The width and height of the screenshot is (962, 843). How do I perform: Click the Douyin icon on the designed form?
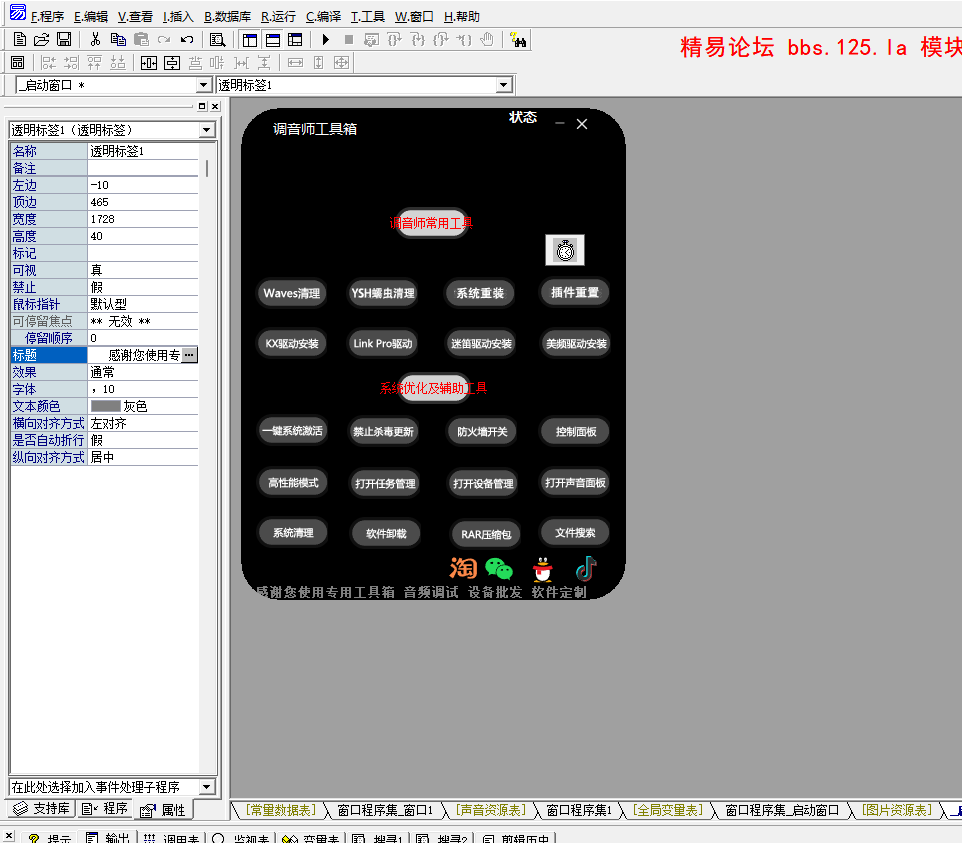585,567
